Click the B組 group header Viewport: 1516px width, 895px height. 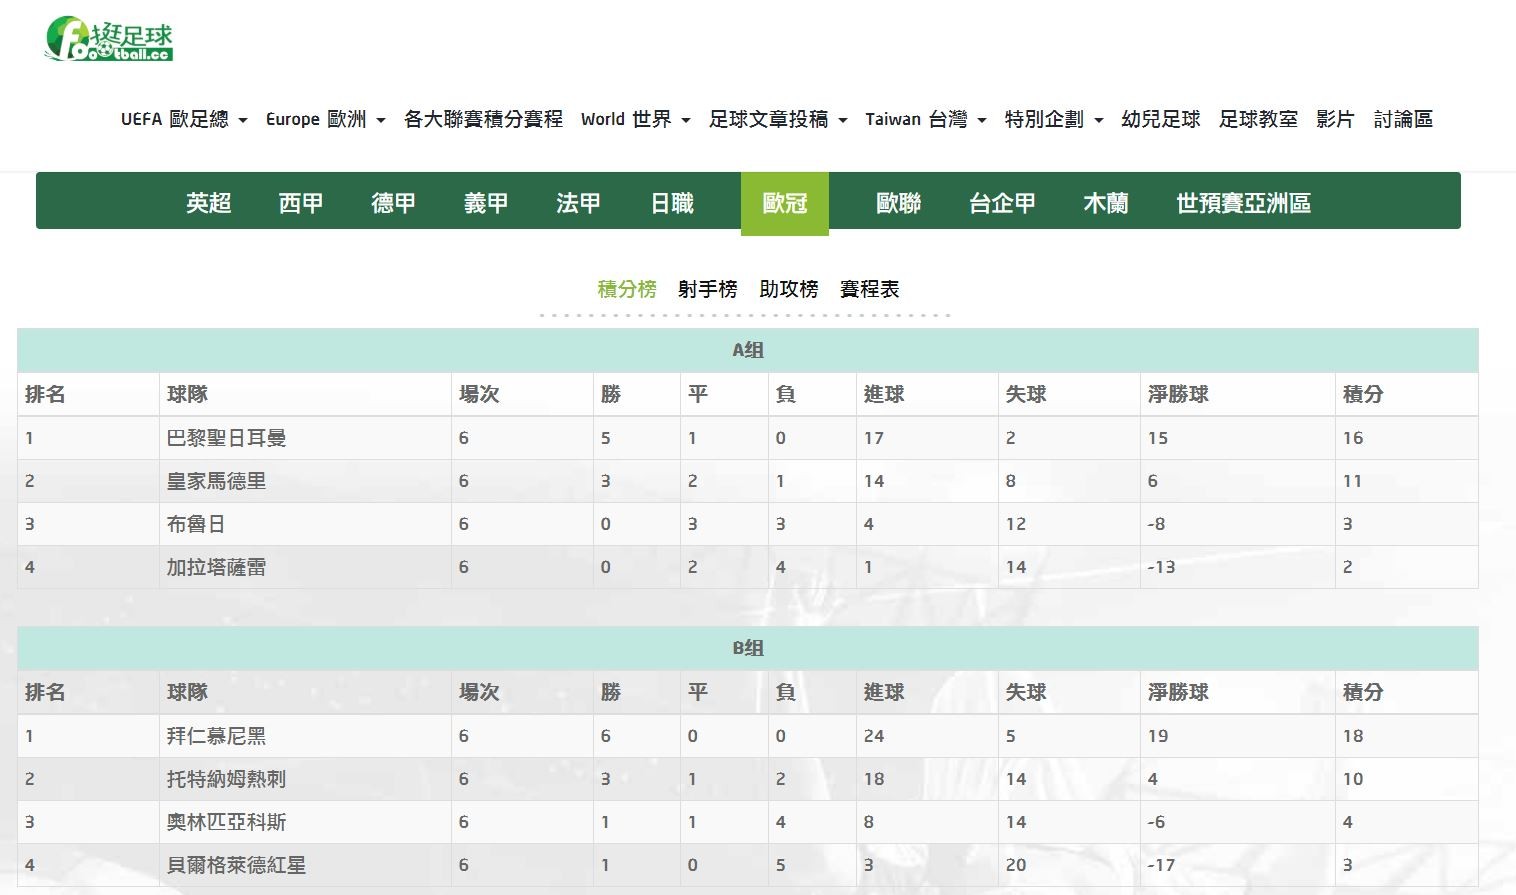click(748, 648)
